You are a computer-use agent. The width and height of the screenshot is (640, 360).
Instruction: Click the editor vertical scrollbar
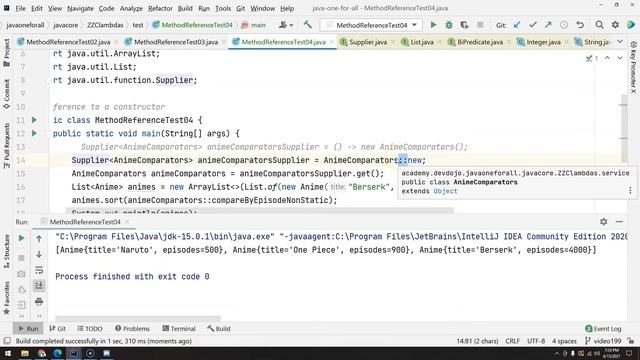[x=624, y=129]
